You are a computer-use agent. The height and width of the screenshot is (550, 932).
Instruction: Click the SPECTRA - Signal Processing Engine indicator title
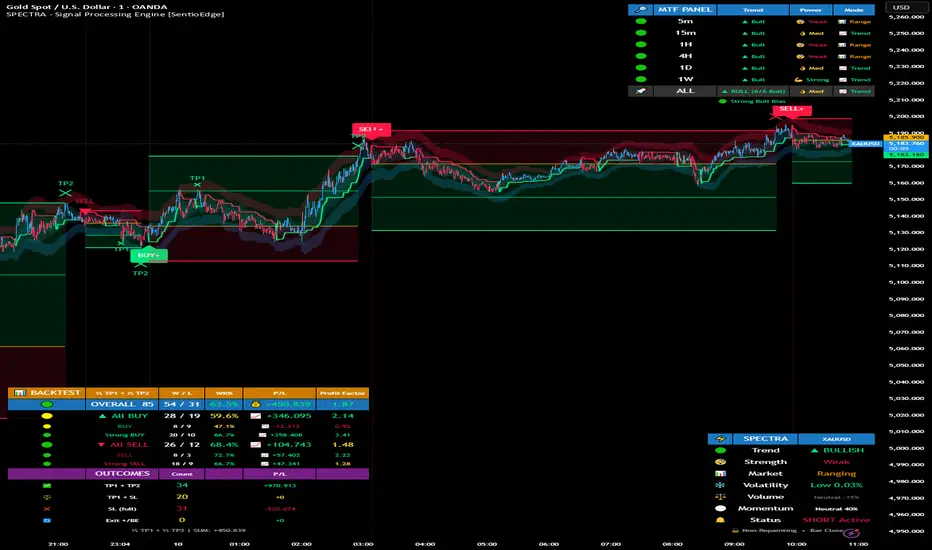(115, 14)
